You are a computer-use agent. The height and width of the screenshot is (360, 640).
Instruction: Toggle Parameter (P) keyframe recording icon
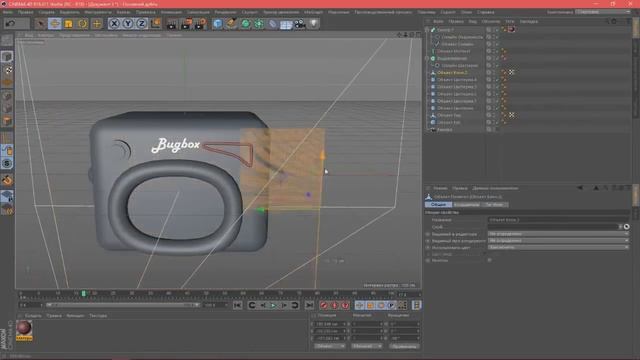tap(391, 305)
